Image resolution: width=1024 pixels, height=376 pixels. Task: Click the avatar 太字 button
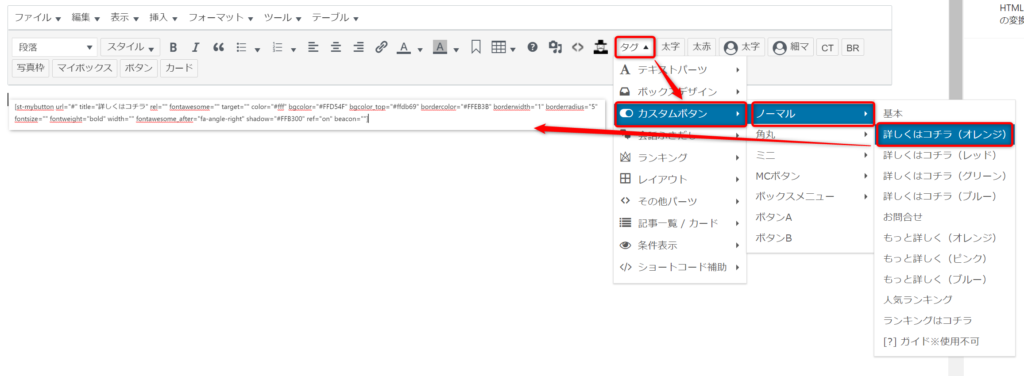pos(743,47)
